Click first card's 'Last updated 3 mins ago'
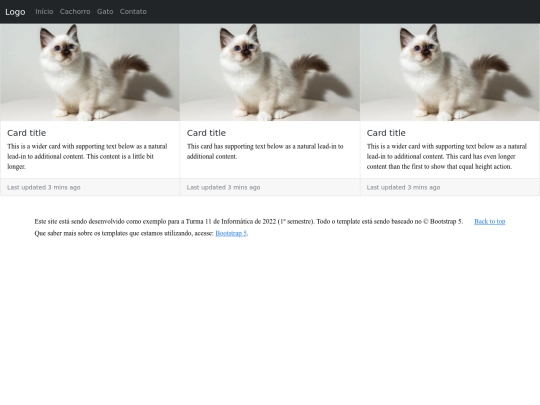 click(44, 187)
